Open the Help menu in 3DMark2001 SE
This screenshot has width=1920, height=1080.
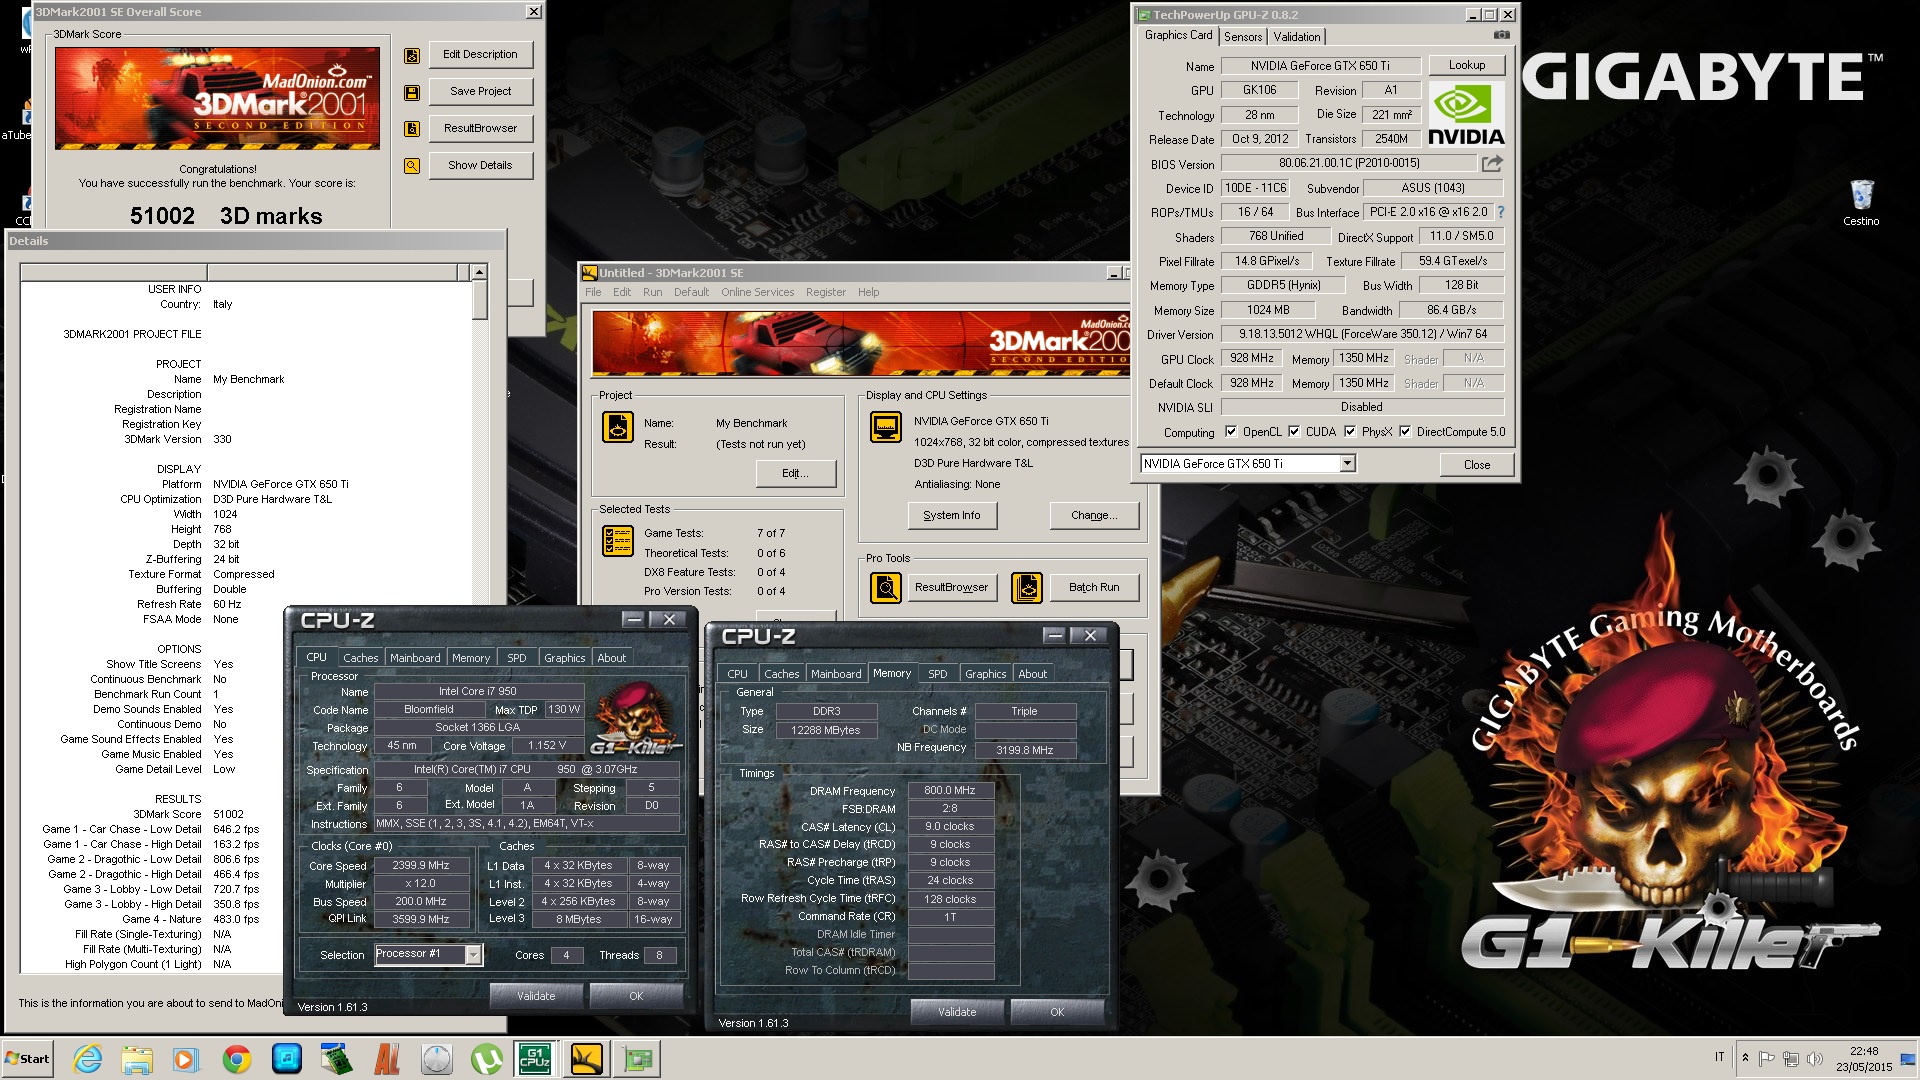[x=868, y=292]
